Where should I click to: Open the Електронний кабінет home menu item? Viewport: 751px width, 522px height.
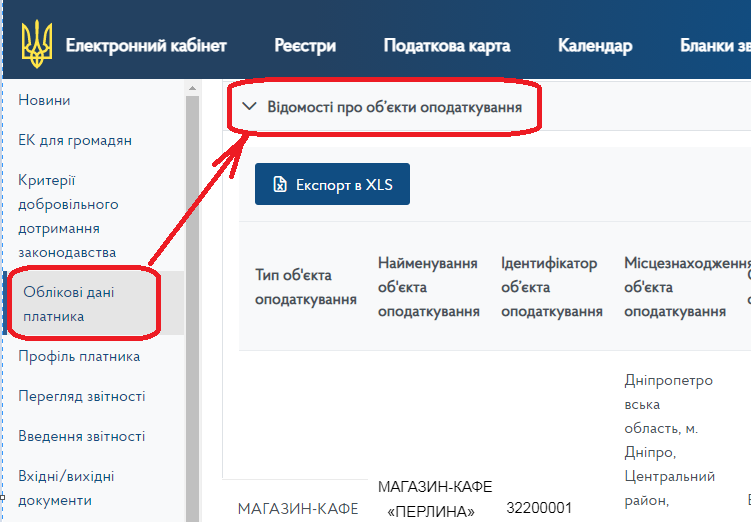[146, 46]
